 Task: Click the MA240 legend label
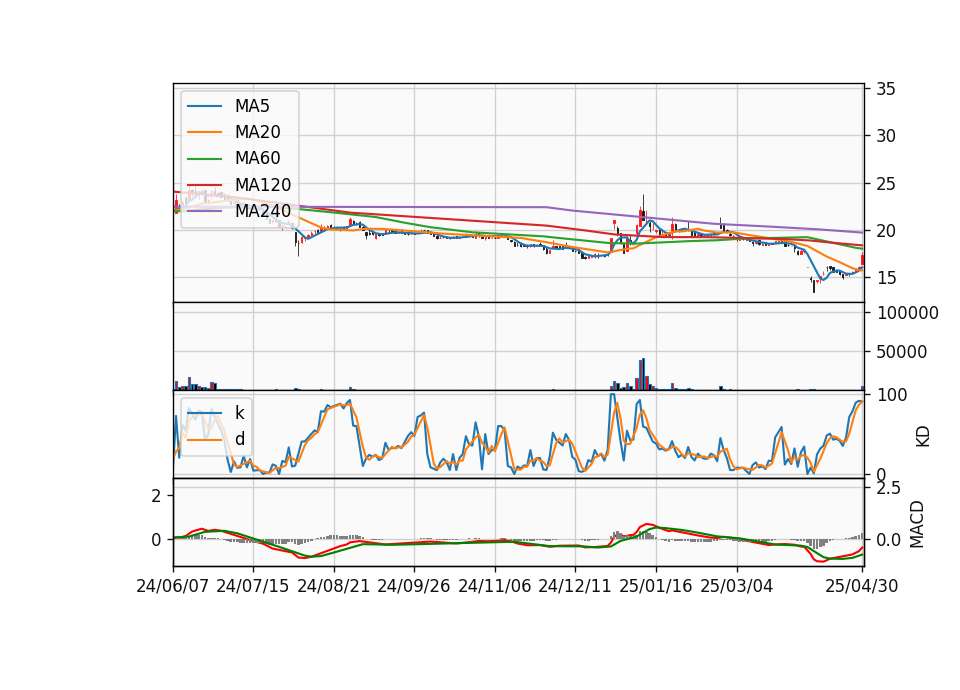(x=263, y=211)
